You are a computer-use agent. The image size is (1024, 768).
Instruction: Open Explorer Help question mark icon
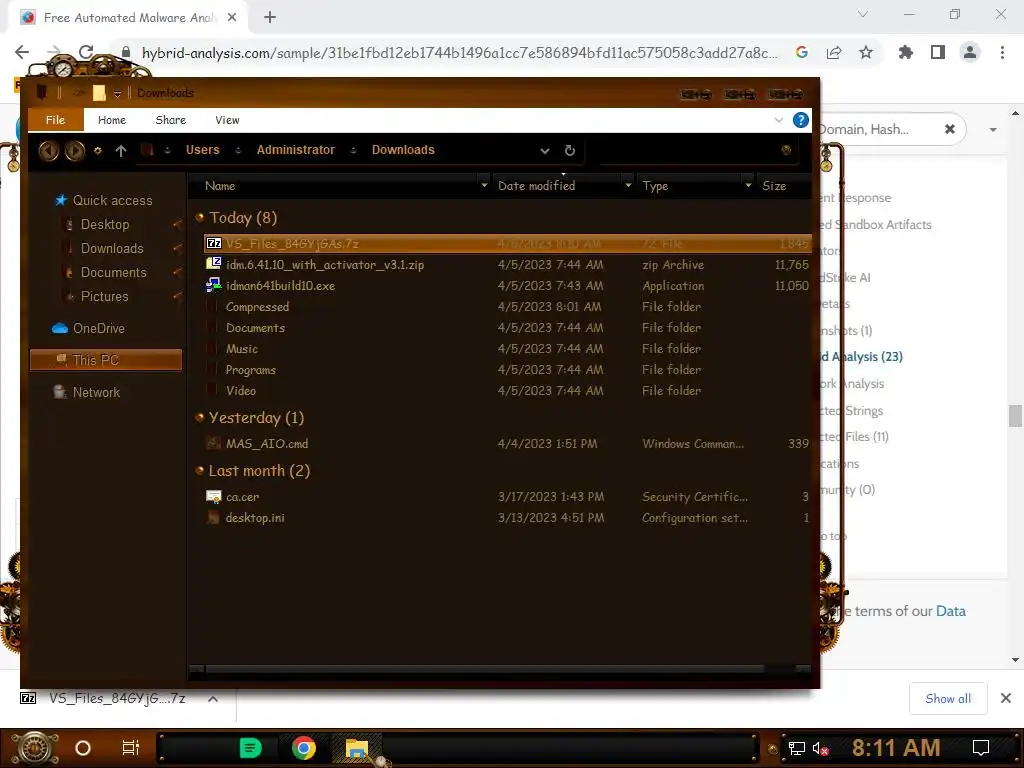[x=801, y=120]
